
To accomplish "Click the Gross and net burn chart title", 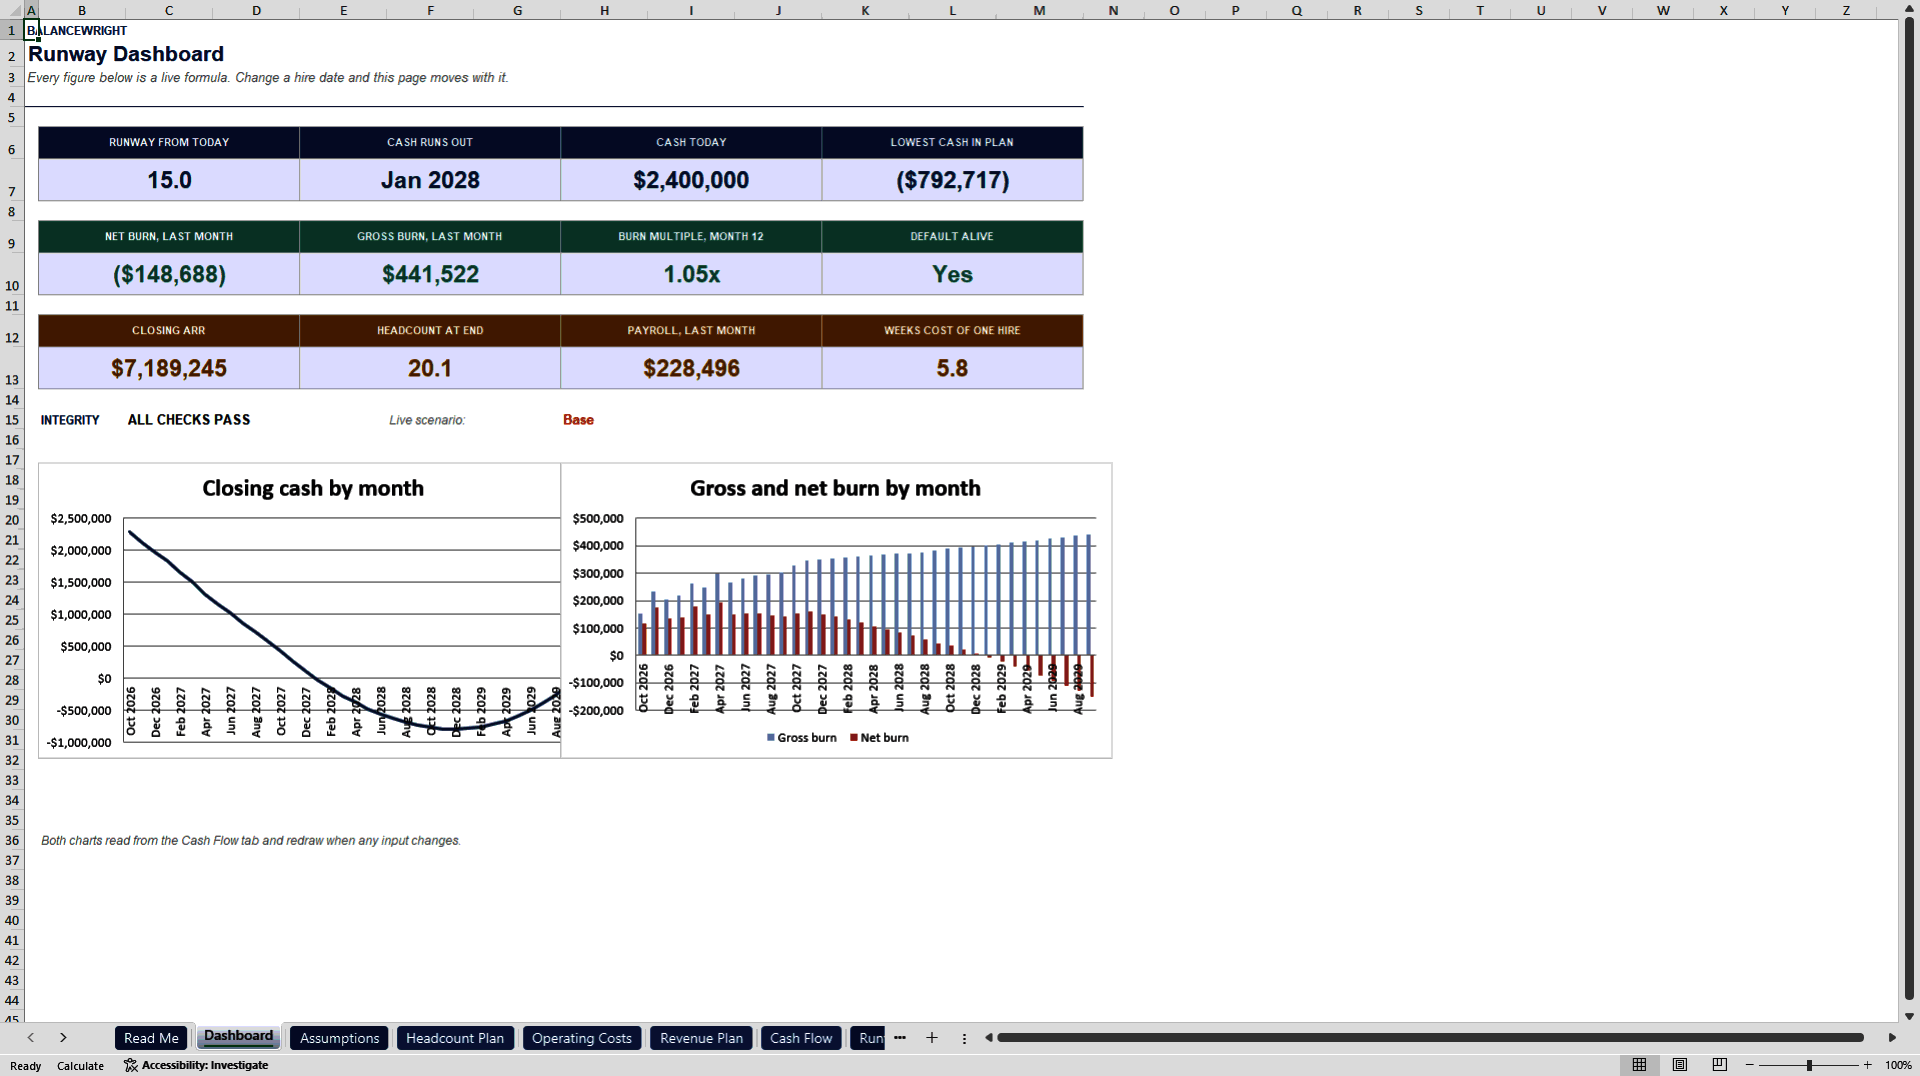I will coord(835,488).
